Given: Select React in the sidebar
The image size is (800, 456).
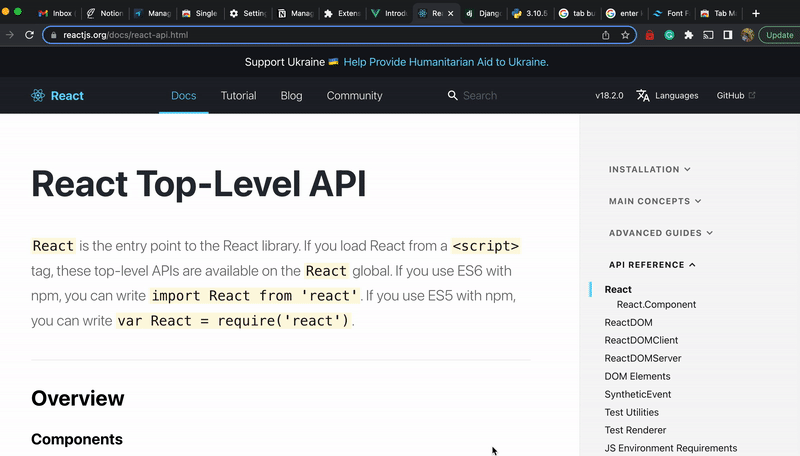Looking at the screenshot, I should pyautogui.click(x=618, y=289).
